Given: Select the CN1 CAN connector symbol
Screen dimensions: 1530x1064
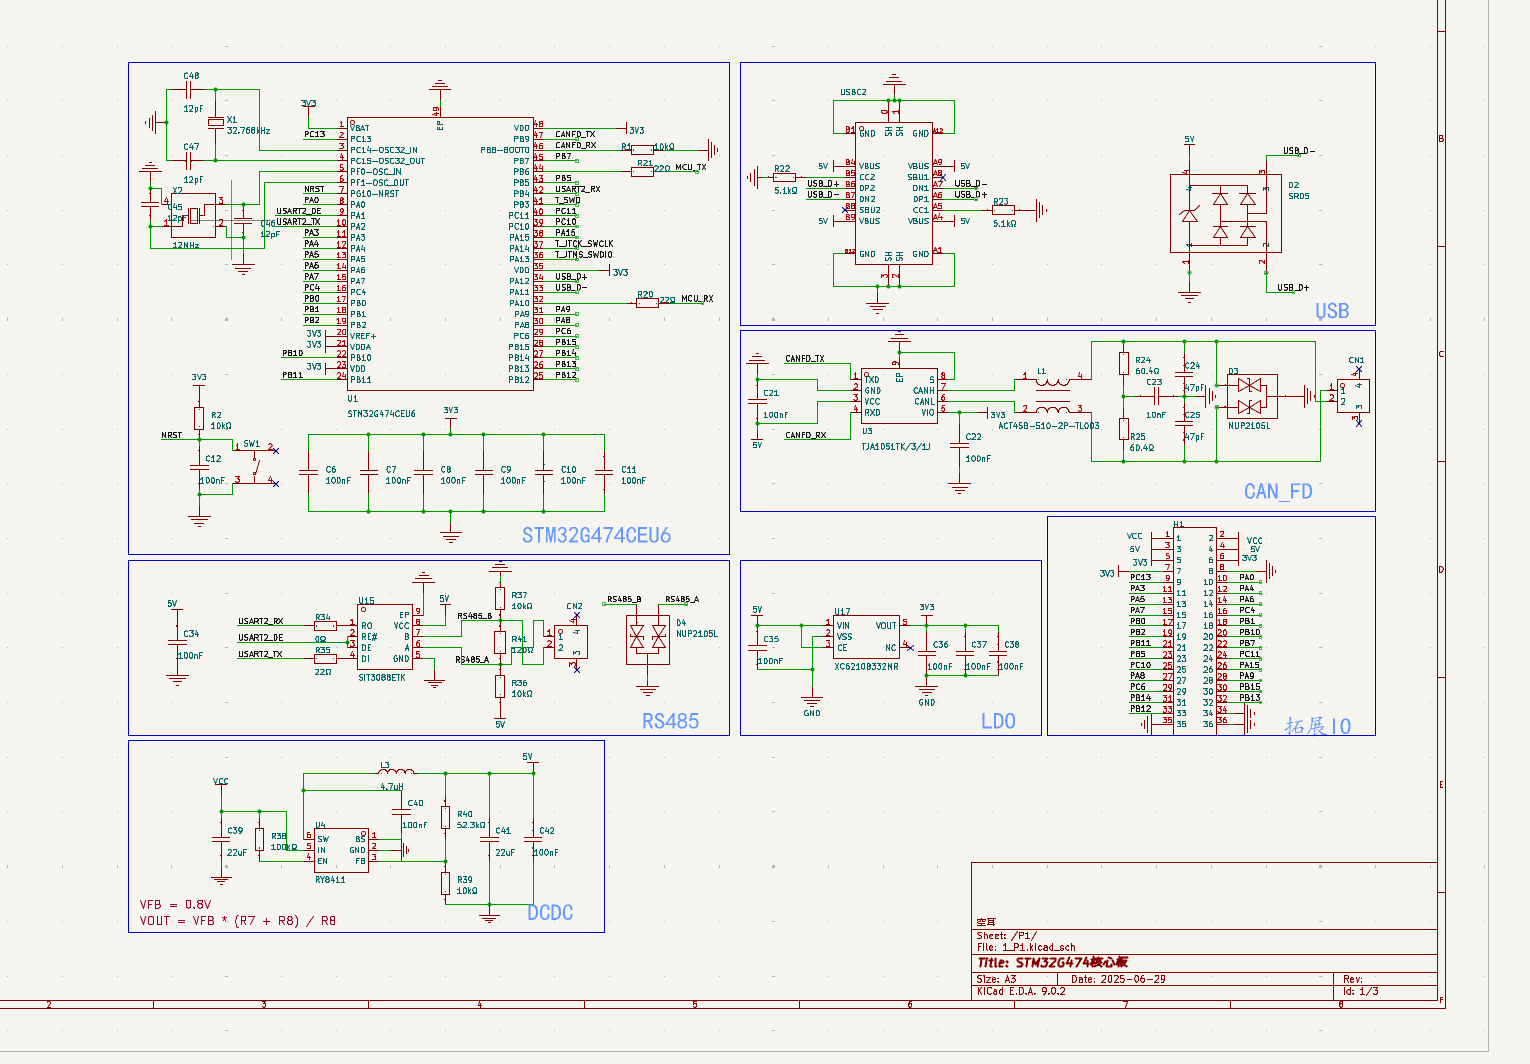Looking at the screenshot, I should (x=1353, y=394).
